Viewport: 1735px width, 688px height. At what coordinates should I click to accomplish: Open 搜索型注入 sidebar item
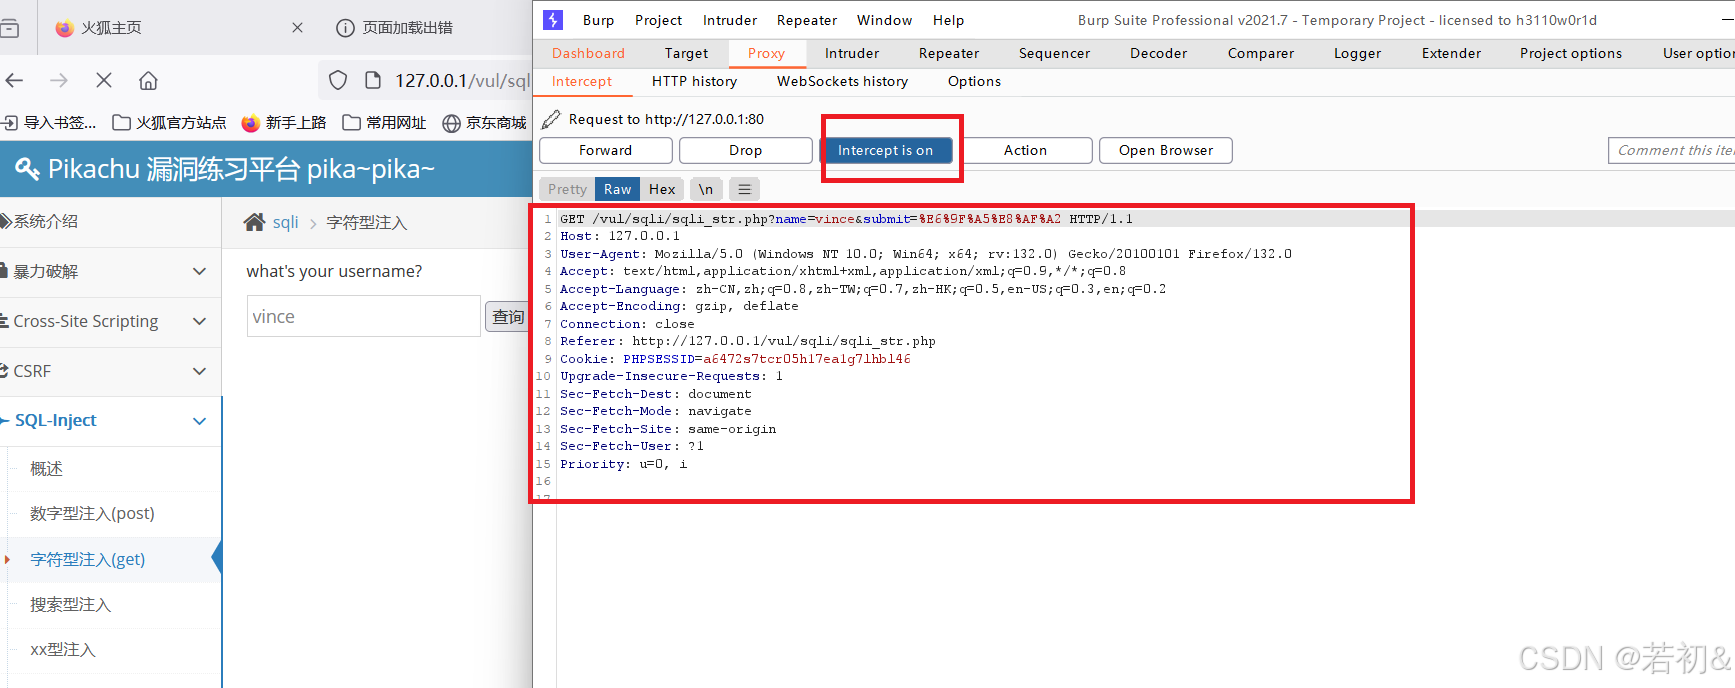point(70,604)
